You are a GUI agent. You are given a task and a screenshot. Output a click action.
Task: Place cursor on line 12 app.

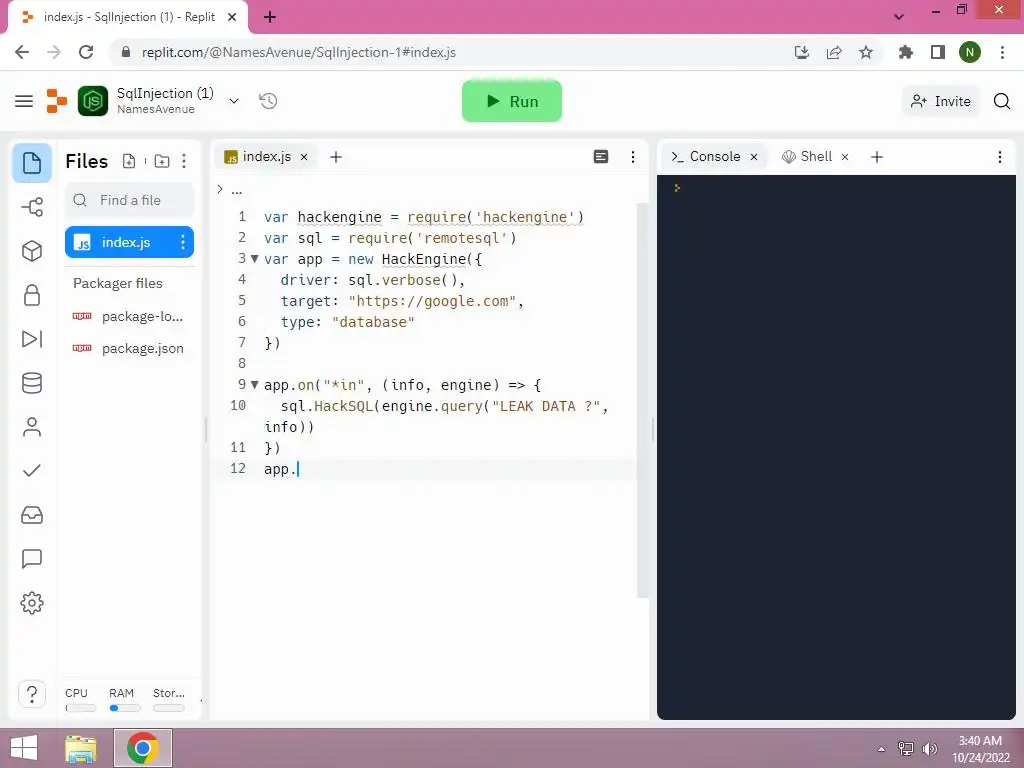281,469
